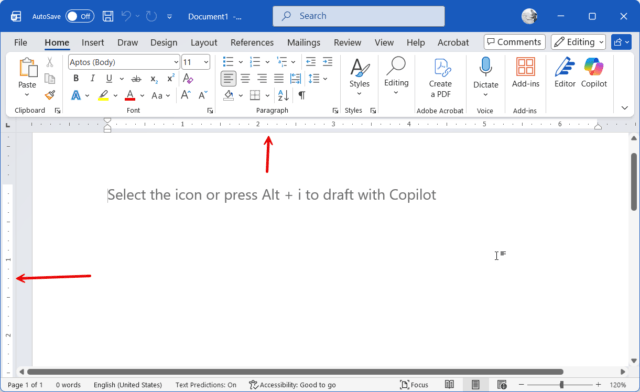This screenshot has width=640, height=392.
Task: Toggle show paragraph marks
Action: pos(302,95)
